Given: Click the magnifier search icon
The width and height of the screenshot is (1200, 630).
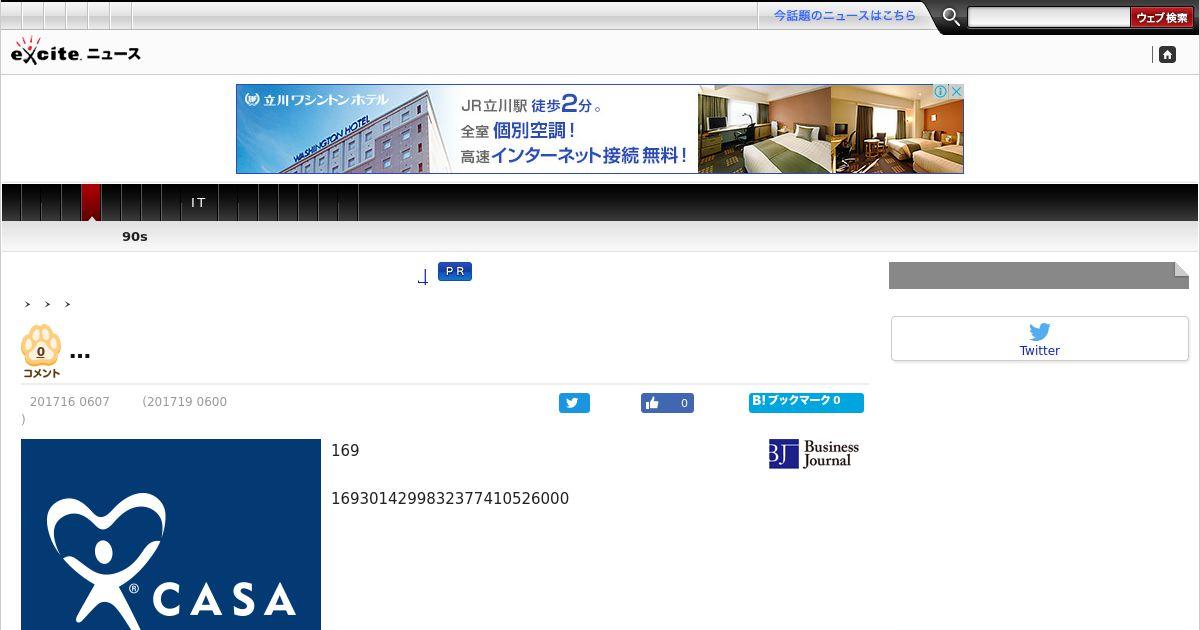Looking at the screenshot, I should pyautogui.click(x=951, y=17).
